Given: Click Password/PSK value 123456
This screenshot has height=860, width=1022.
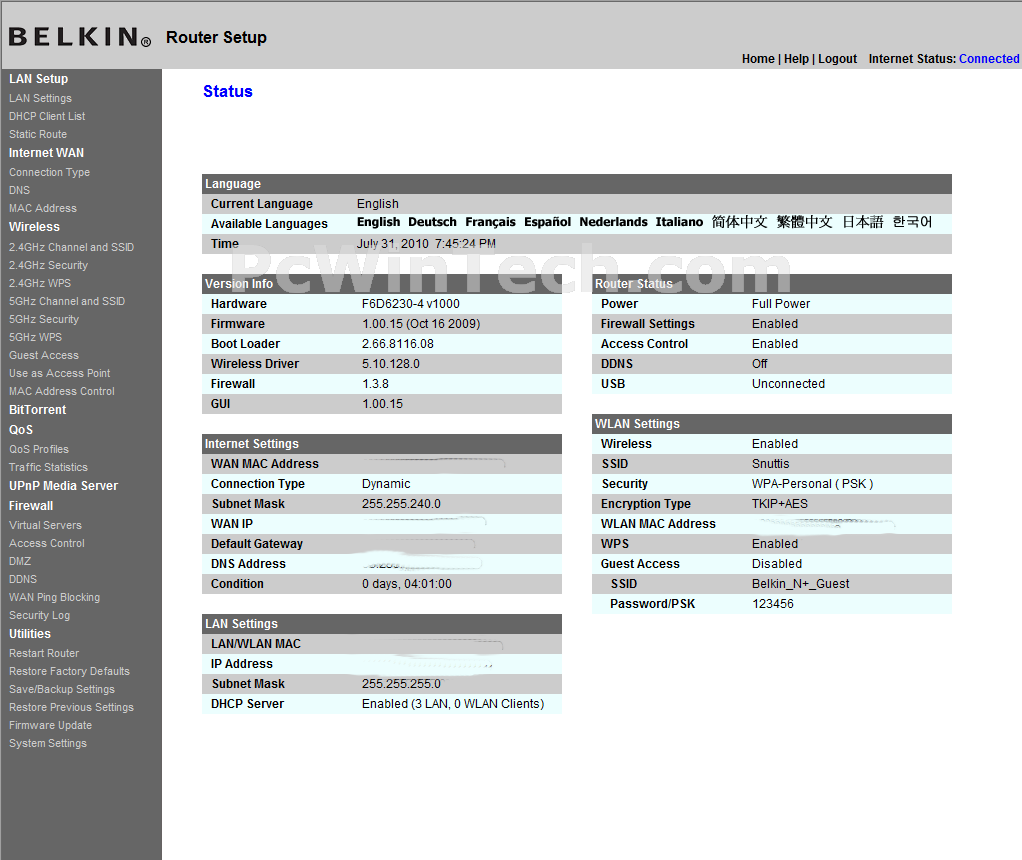Looking at the screenshot, I should point(772,604).
